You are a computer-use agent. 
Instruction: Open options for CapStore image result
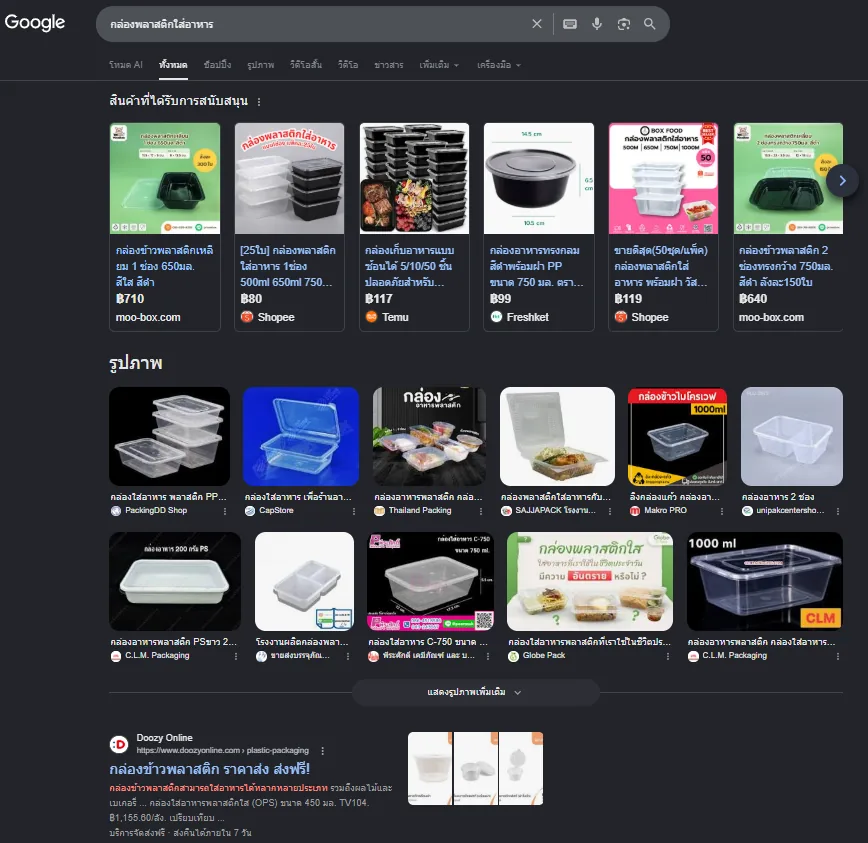click(x=354, y=511)
